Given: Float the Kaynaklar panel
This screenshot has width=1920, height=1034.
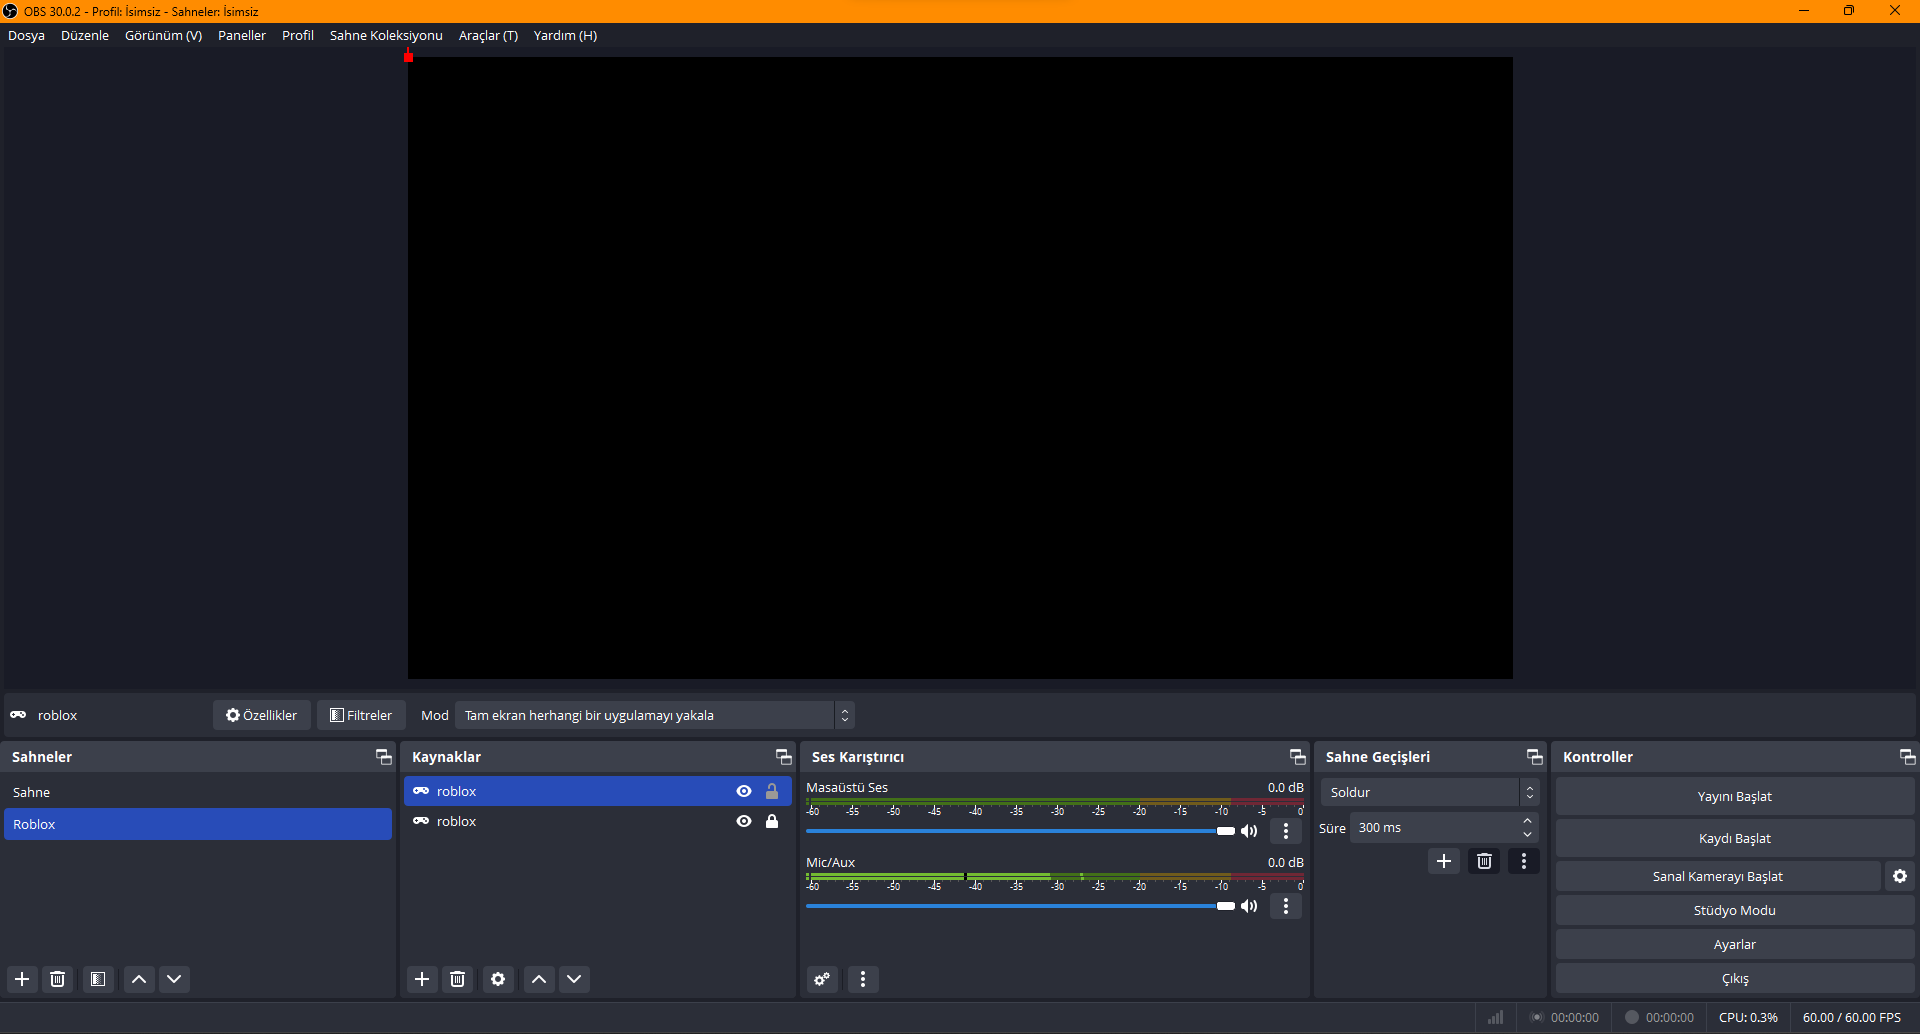Looking at the screenshot, I should coord(783,757).
